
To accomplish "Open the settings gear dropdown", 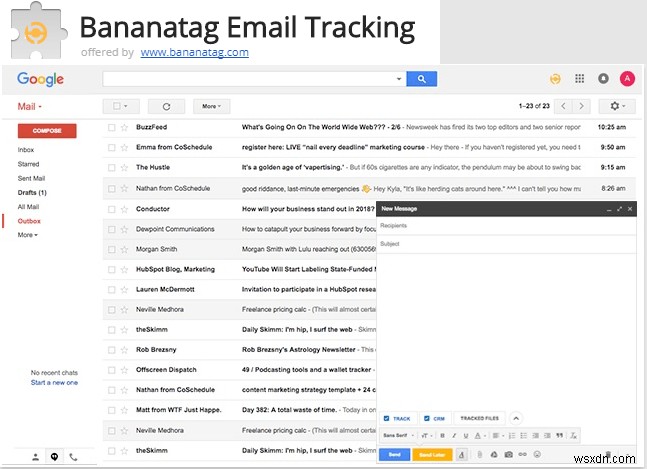I will pyautogui.click(x=618, y=106).
